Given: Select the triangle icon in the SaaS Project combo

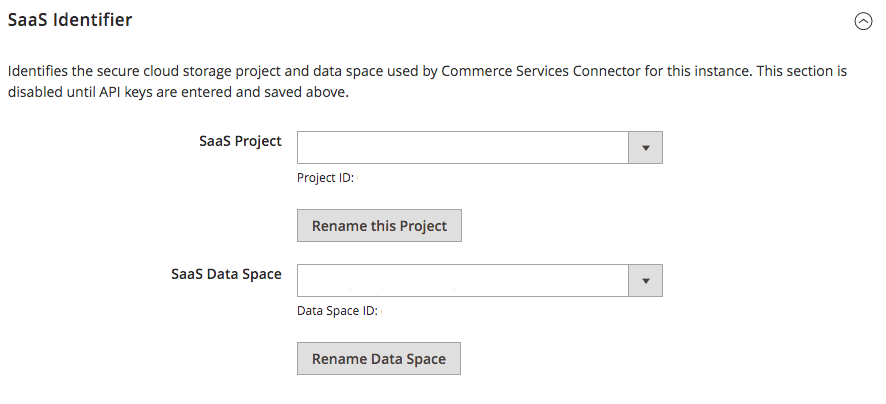Looking at the screenshot, I should pyautogui.click(x=645, y=147).
